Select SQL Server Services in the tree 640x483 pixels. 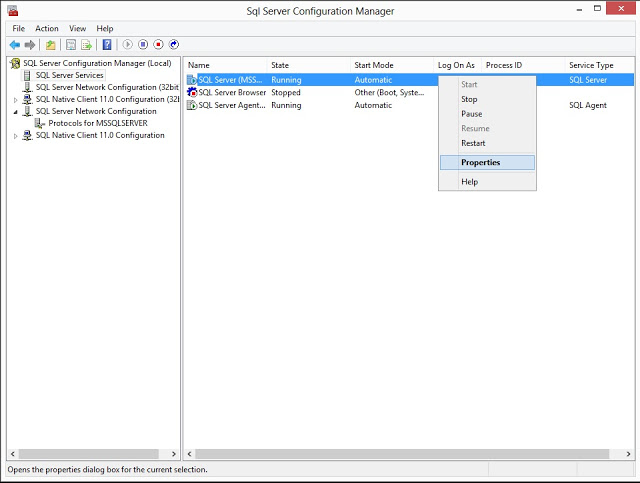click(69, 75)
